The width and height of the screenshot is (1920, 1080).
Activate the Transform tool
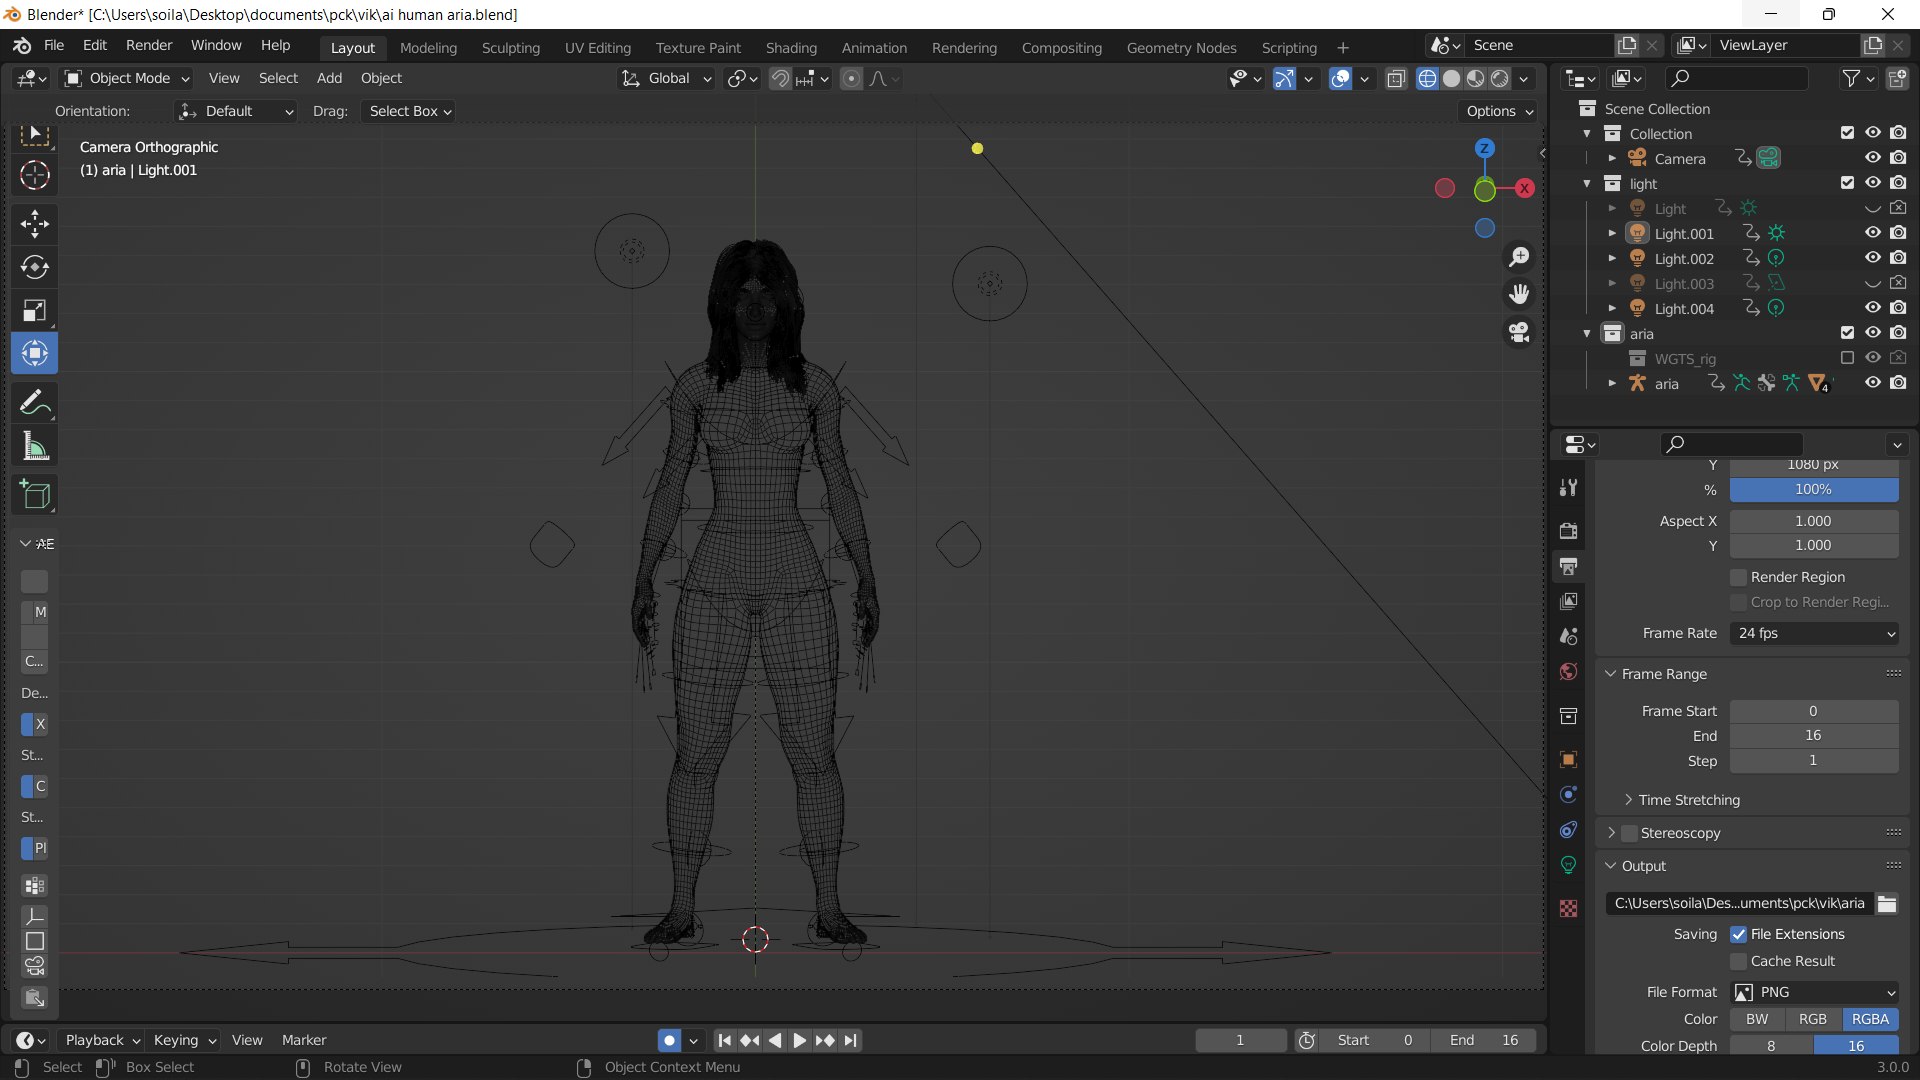click(x=35, y=353)
